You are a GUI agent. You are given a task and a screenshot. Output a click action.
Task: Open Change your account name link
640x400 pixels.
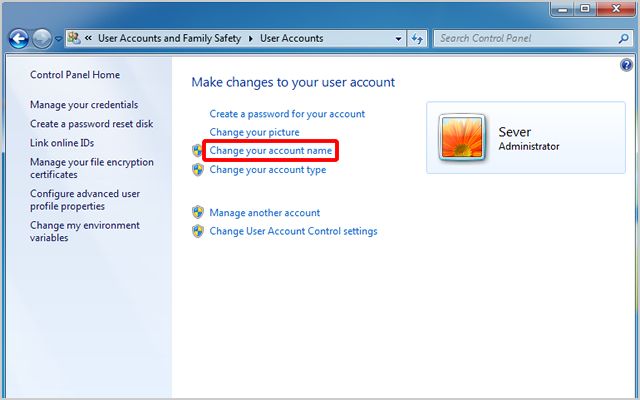coord(270,151)
